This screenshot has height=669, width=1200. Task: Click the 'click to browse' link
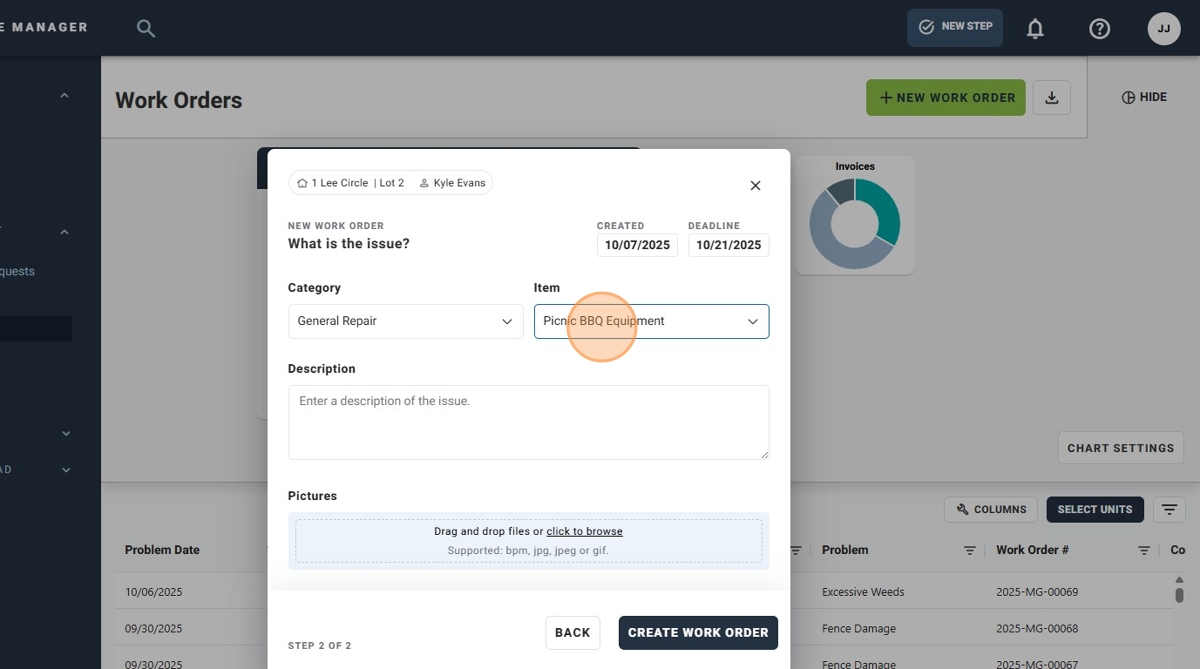(x=584, y=531)
